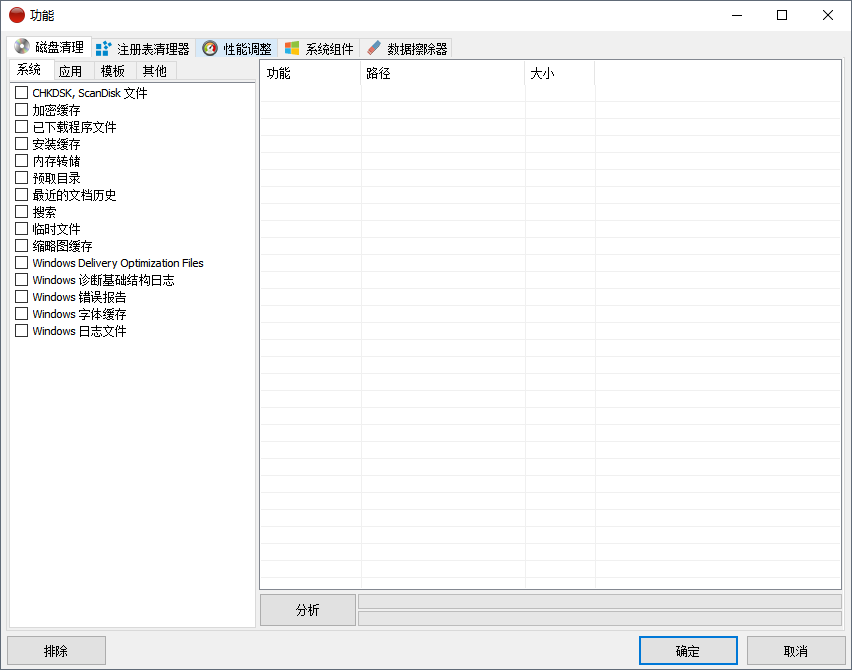Confirm with the 确定 button
The image size is (852, 670).
[687, 650]
